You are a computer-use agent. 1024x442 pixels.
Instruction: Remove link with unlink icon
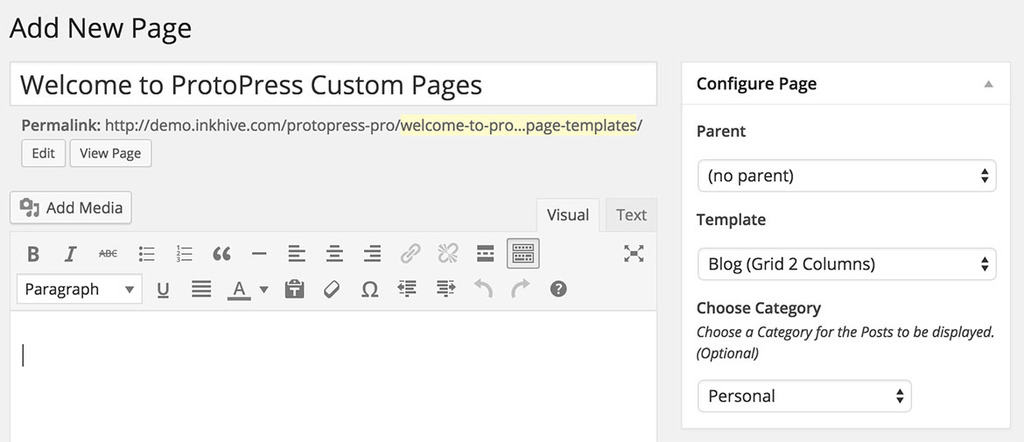[x=448, y=253]
